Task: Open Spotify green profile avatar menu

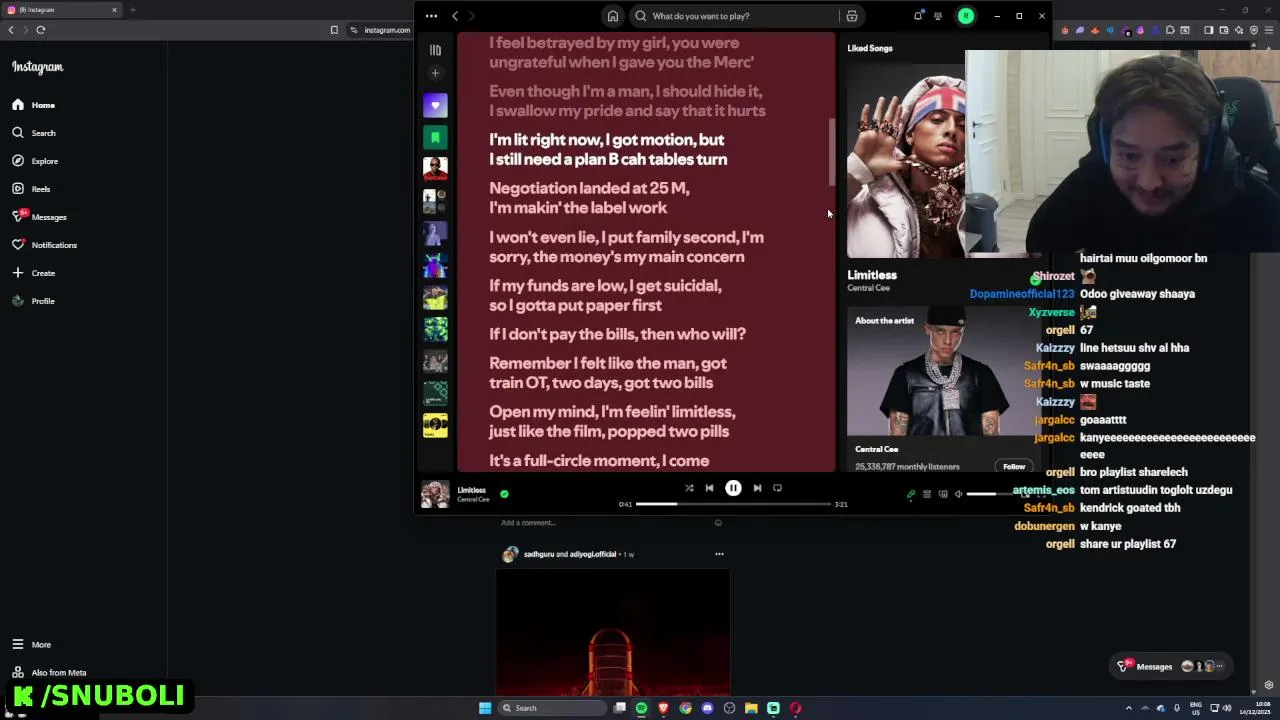Action: point(966,16)
